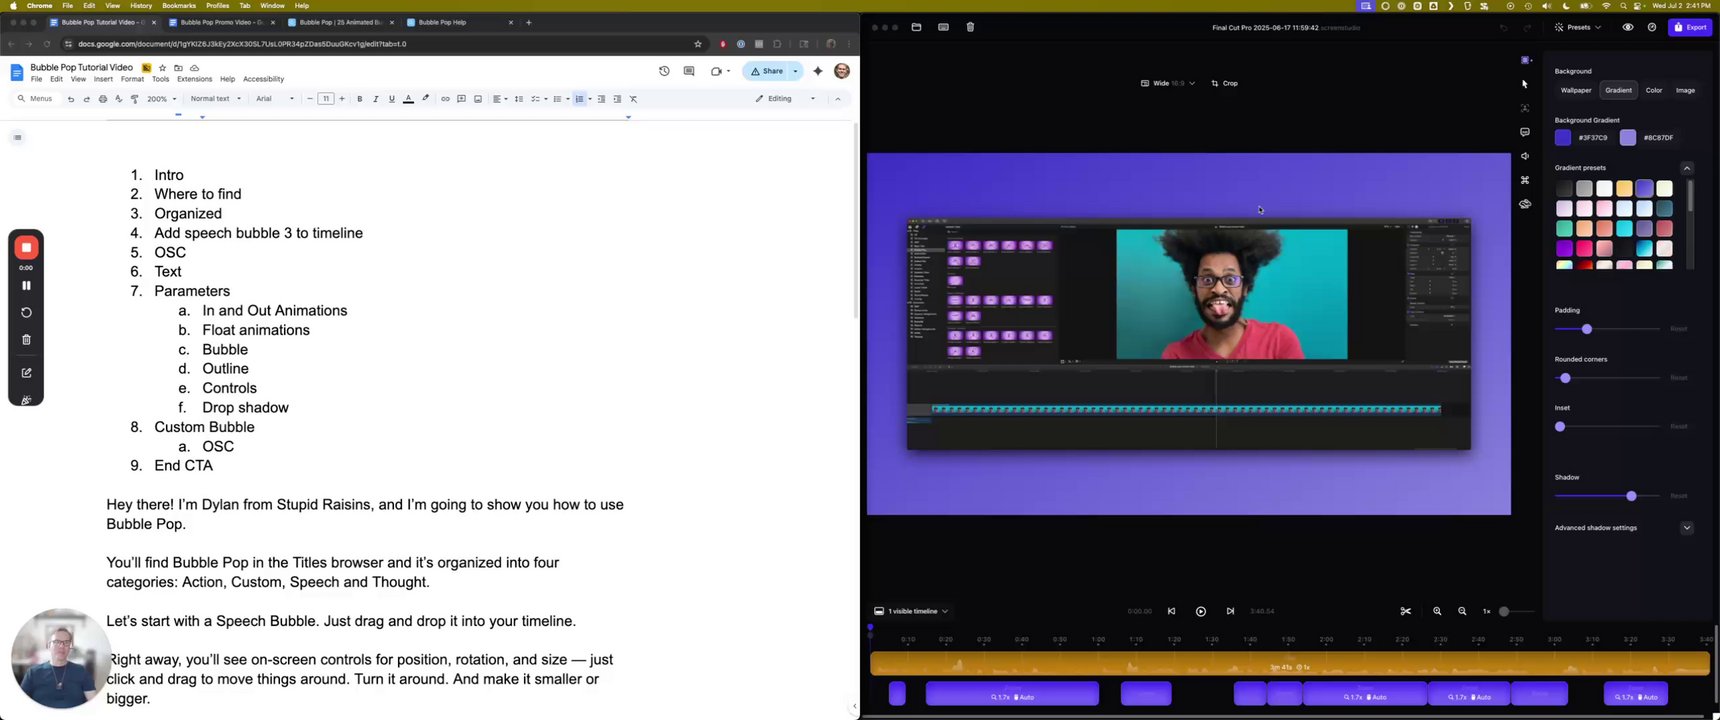Viewport: 1720px width, 720px height.
Task: Click the Share button in Google Docs
Action: tap(767, 71)
